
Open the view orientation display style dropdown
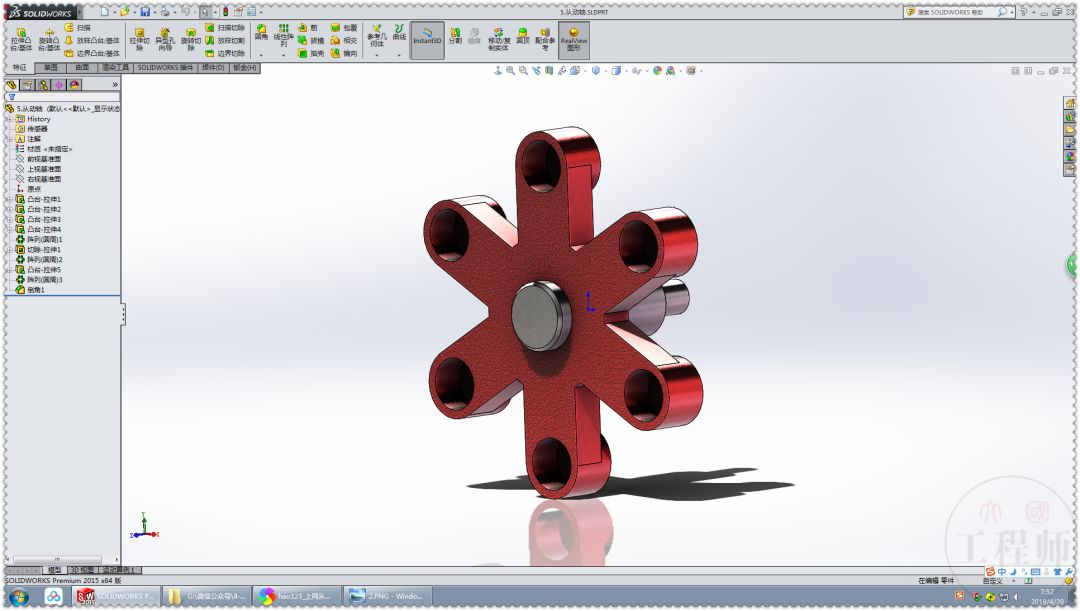click(x=625, y=71)
